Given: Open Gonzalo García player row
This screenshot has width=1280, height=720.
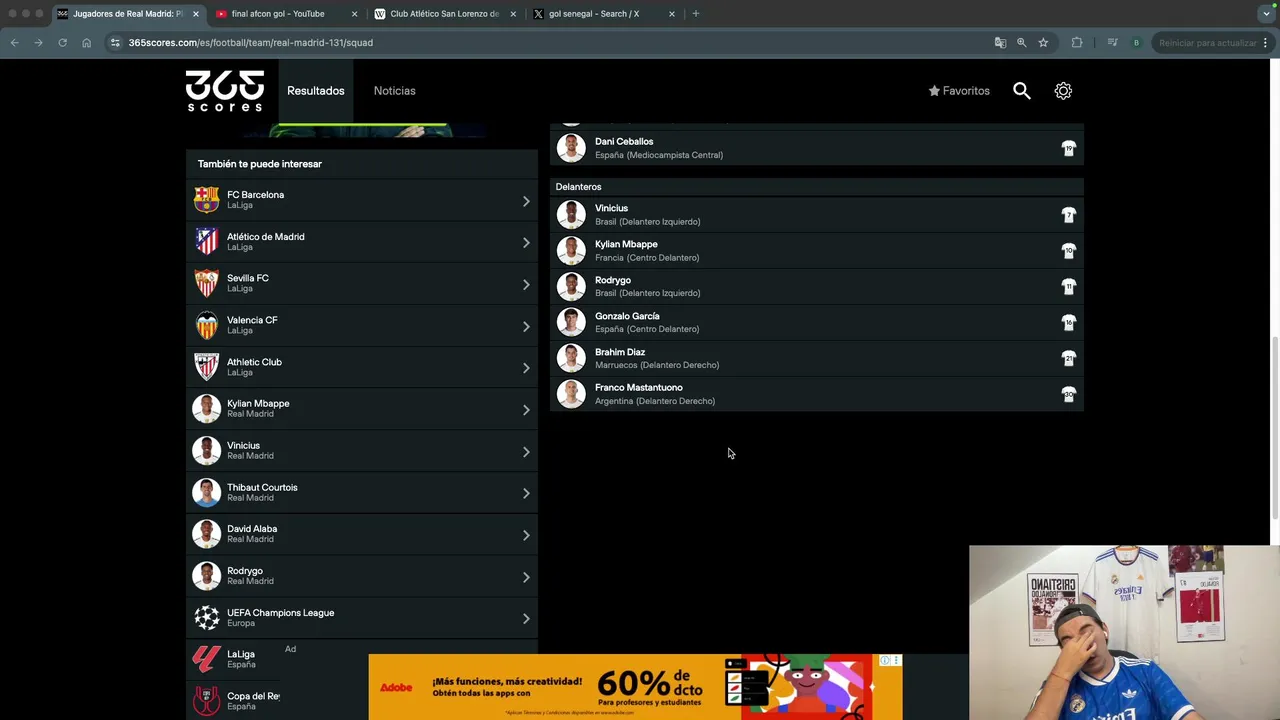Looking at the screenshot, I should click(817, 322).
